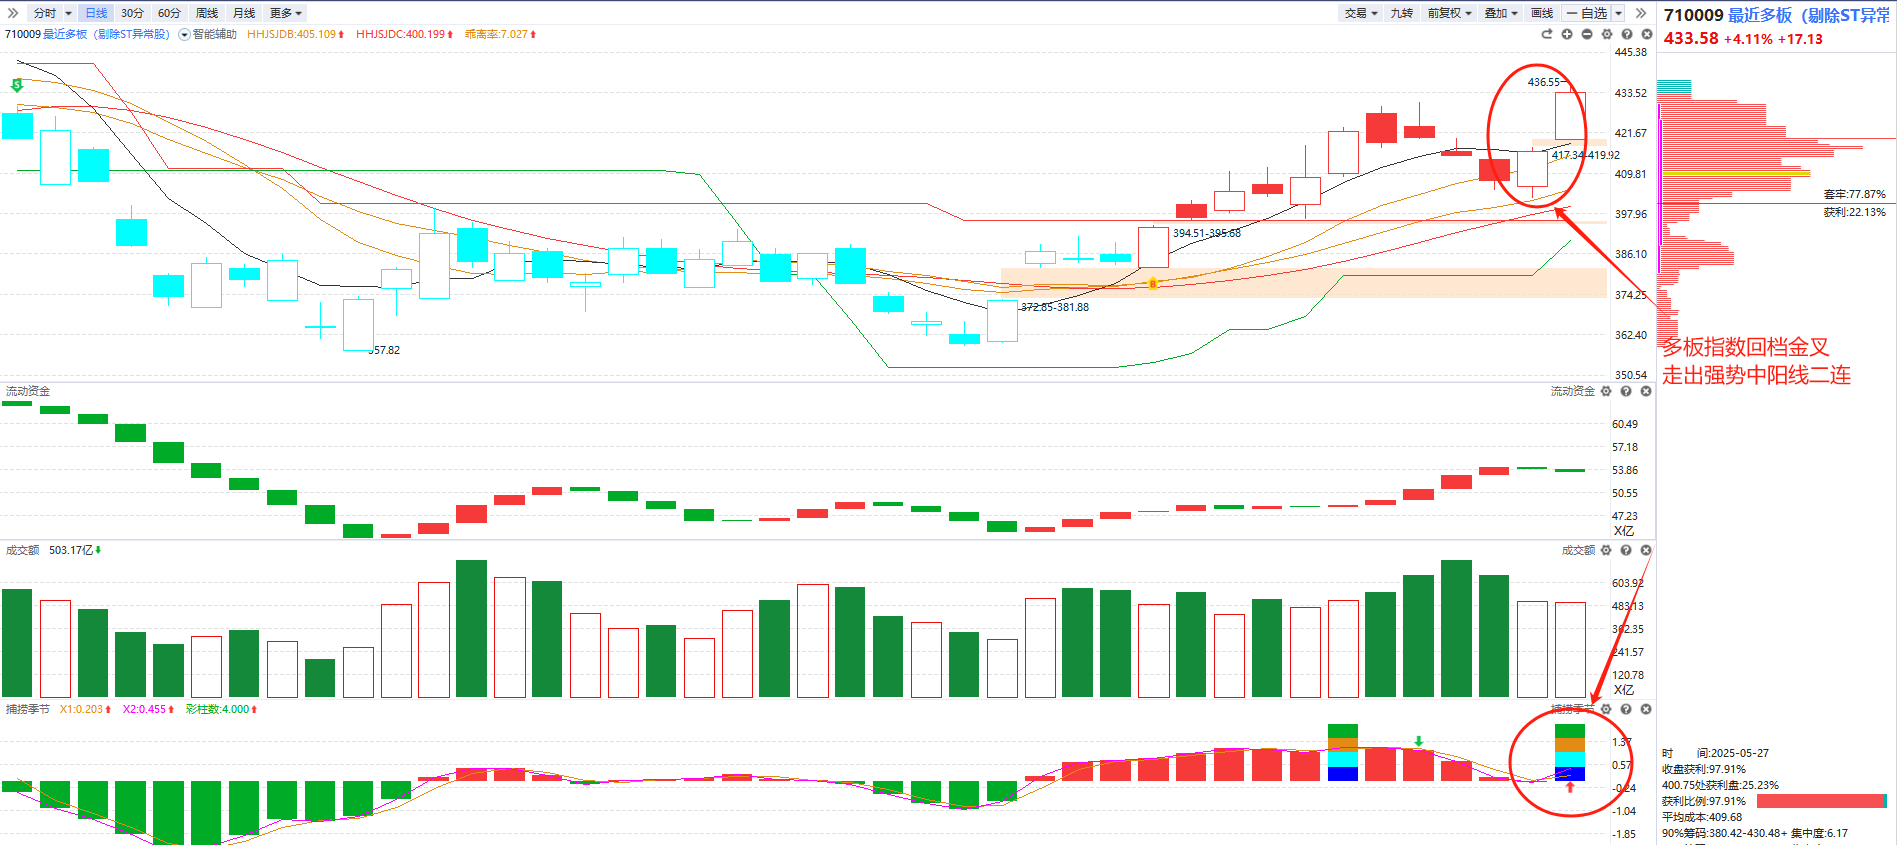Click the orange marker on the shaded band
1897x845 pixels.
coord(1153,283)
